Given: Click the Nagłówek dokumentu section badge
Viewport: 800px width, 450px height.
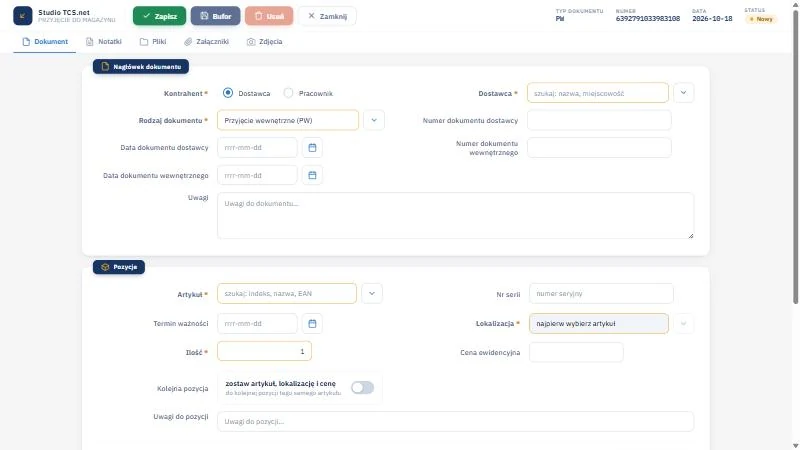Looking at the screenshot, I should [141, 66].
